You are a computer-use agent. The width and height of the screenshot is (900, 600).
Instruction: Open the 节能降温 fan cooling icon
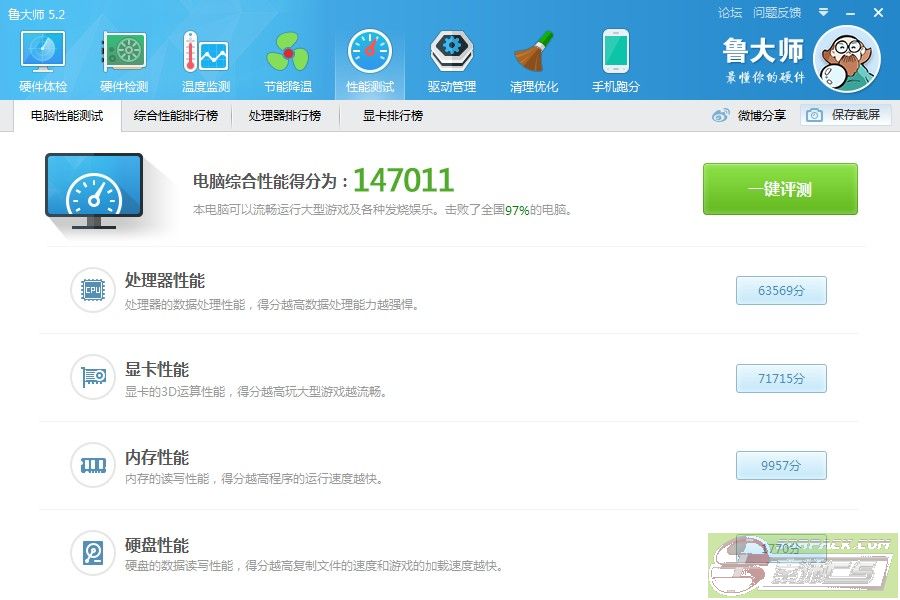288,52
